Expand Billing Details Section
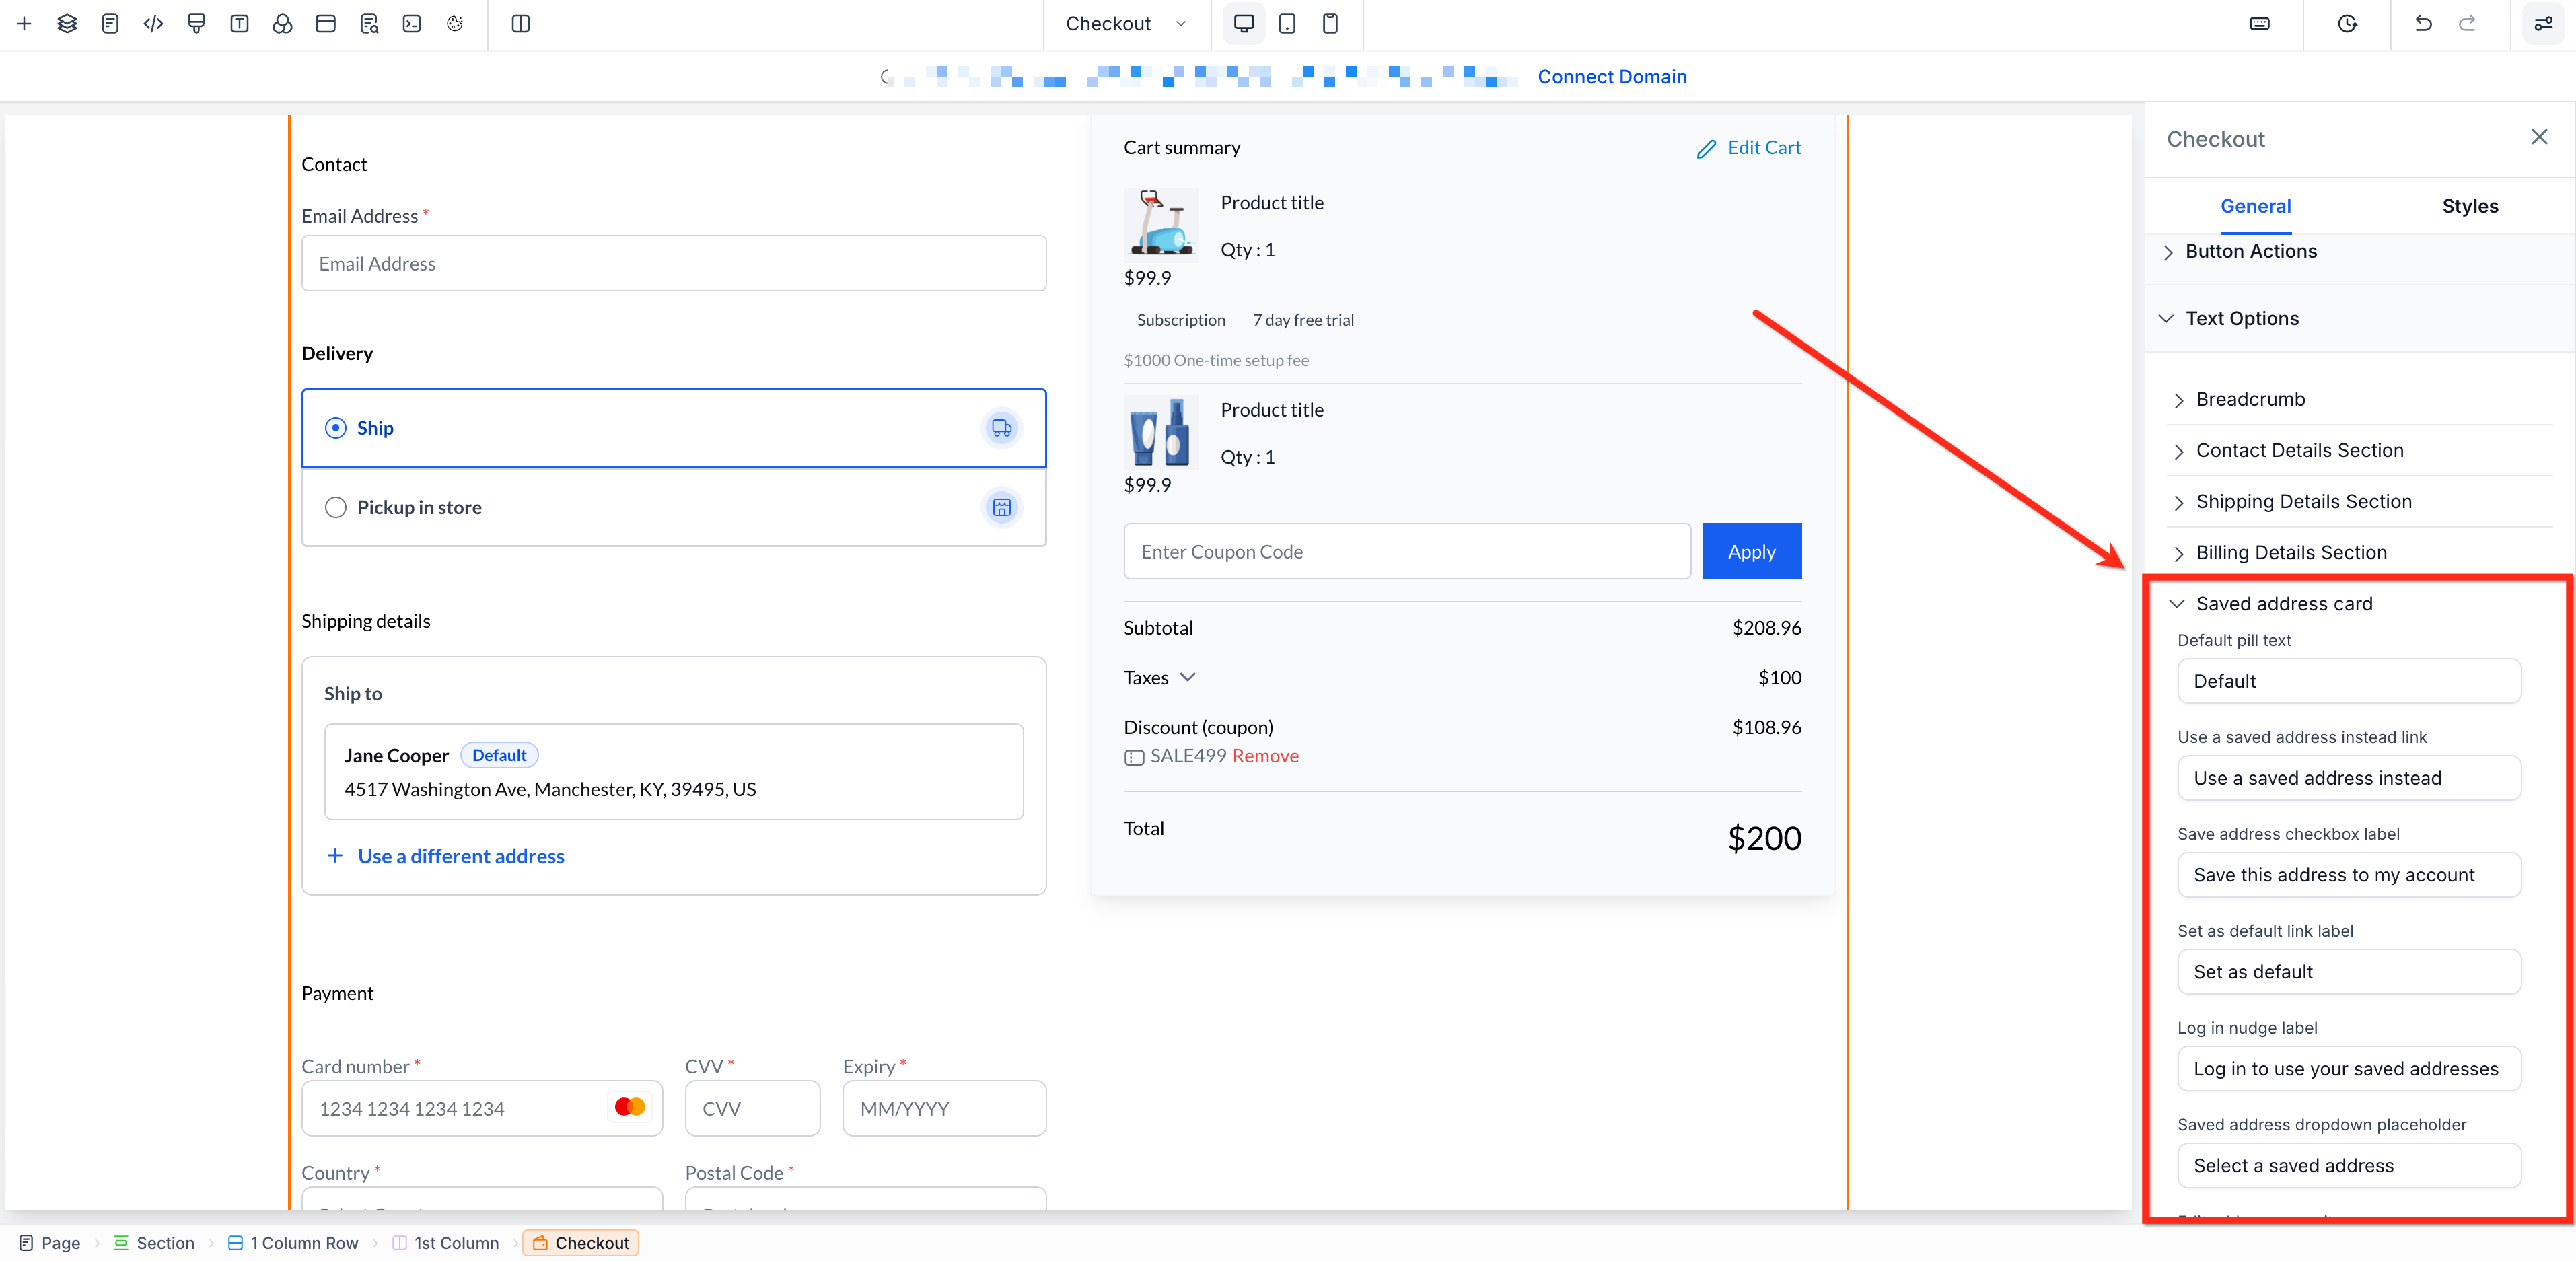 (2291, 552)
